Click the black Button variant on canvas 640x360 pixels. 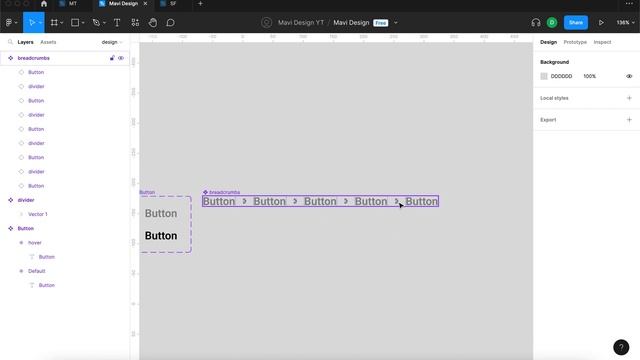click(161, 236)
